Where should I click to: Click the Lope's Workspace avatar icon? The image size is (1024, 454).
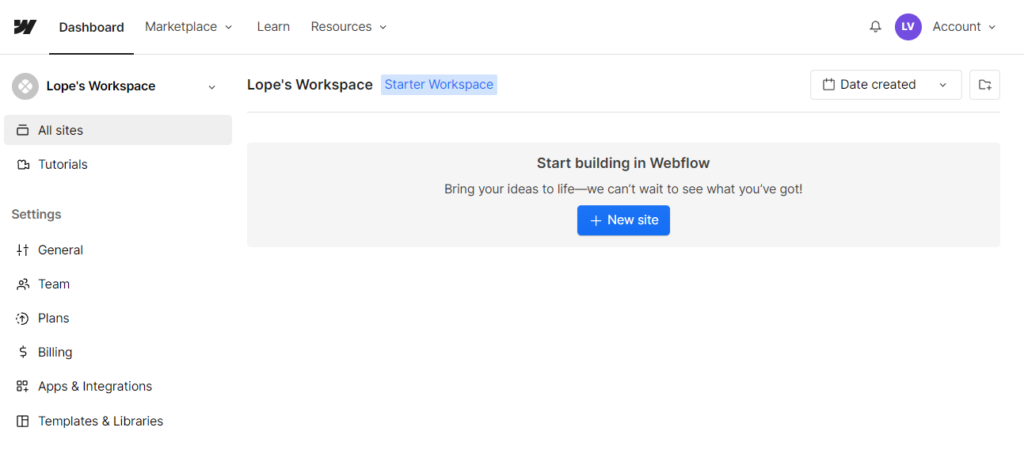pos(25,86)
